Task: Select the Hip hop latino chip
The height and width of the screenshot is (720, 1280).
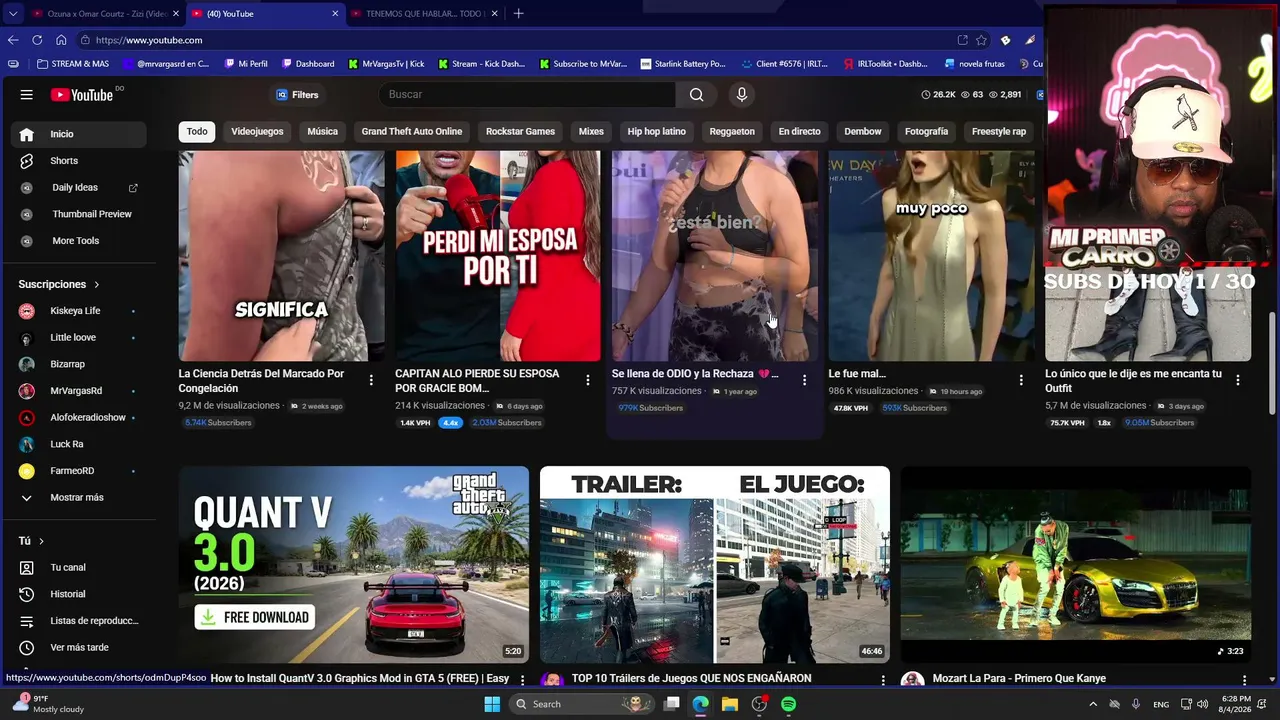Action: 657,132
